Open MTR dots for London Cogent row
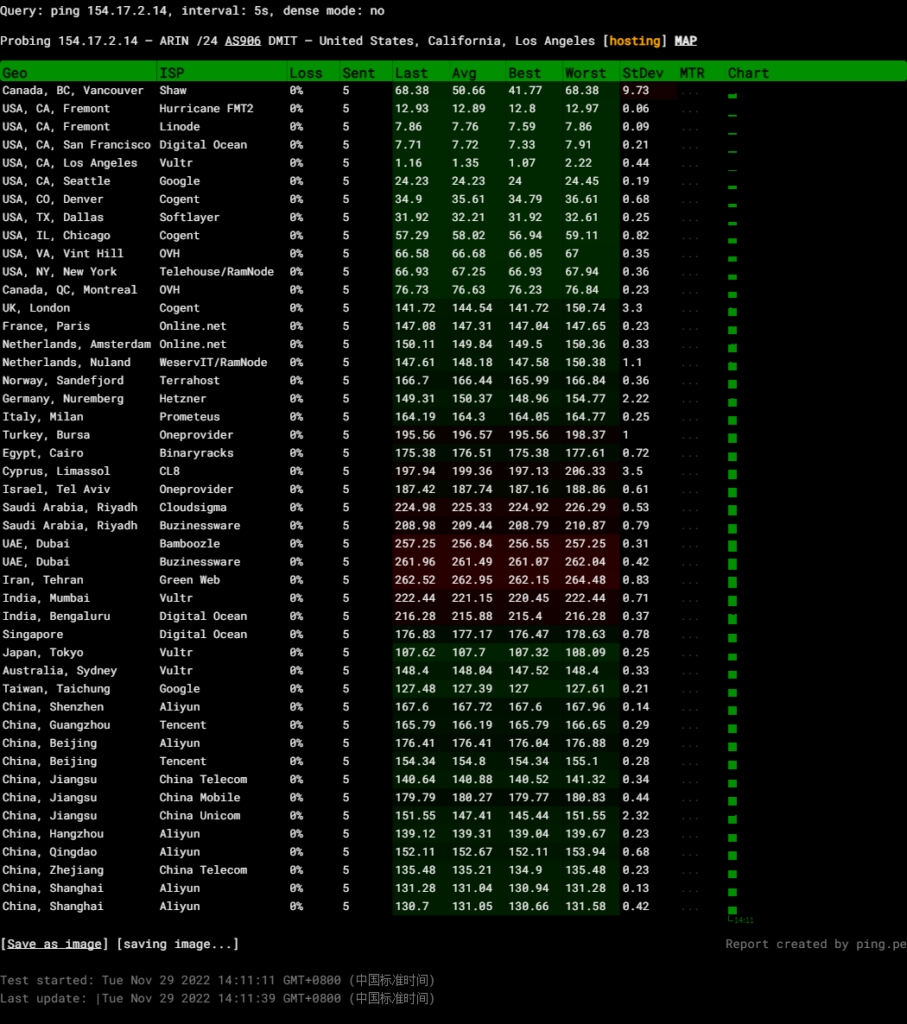This screenshot has width=907, height=1024. point(691,309)
